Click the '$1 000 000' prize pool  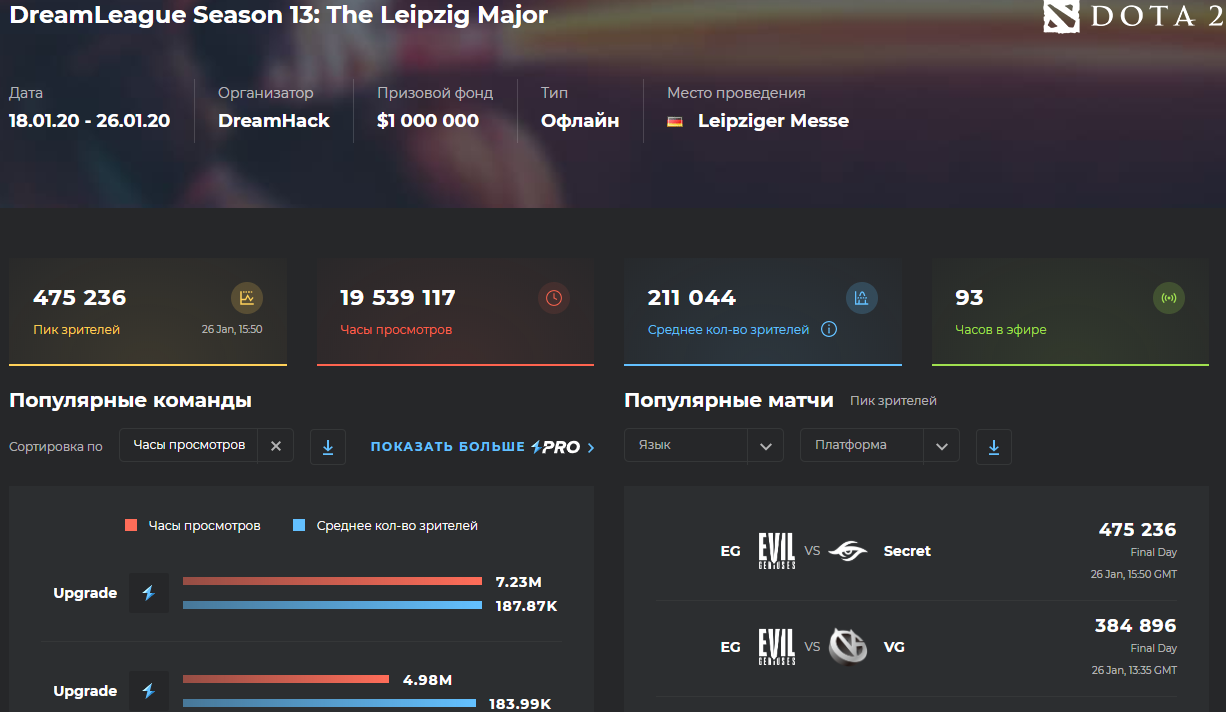pyautogui.click(x=428, y=121)
